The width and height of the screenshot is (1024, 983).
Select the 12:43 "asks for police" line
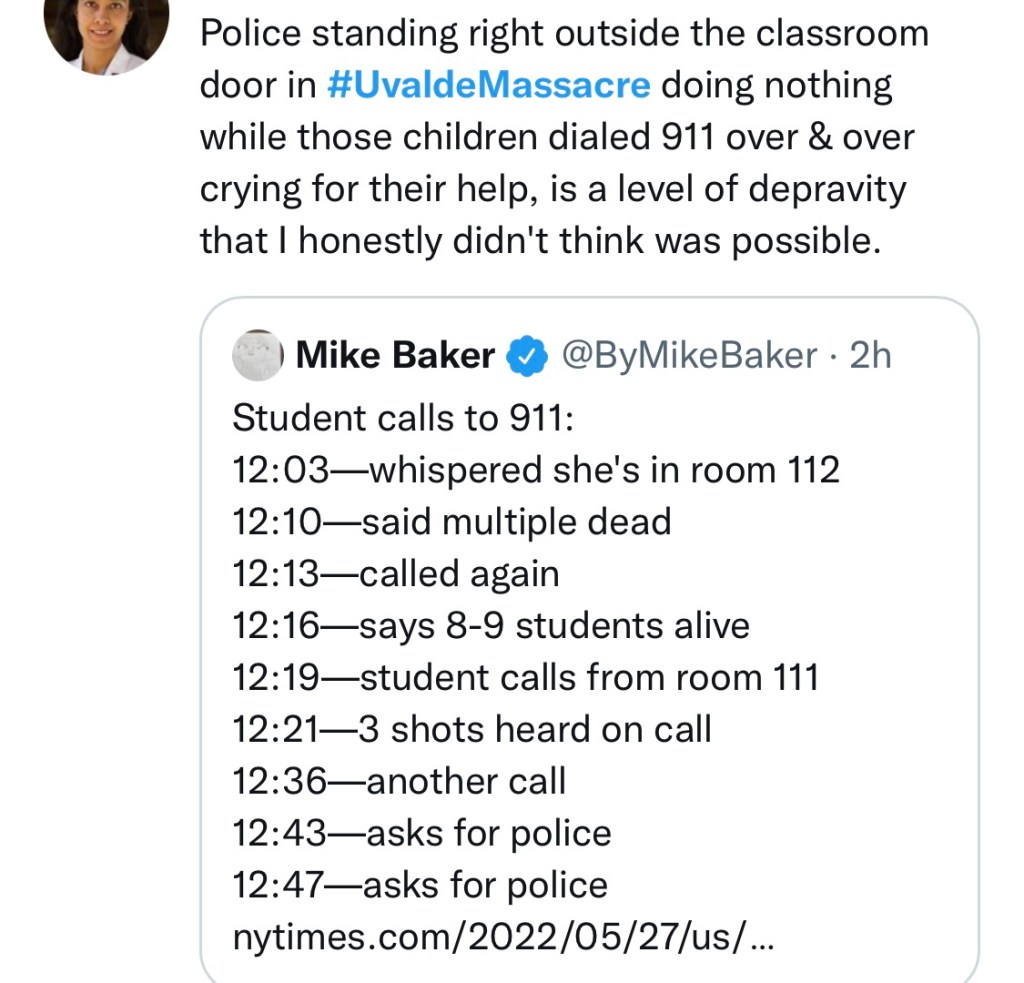[x=421, y=834]
